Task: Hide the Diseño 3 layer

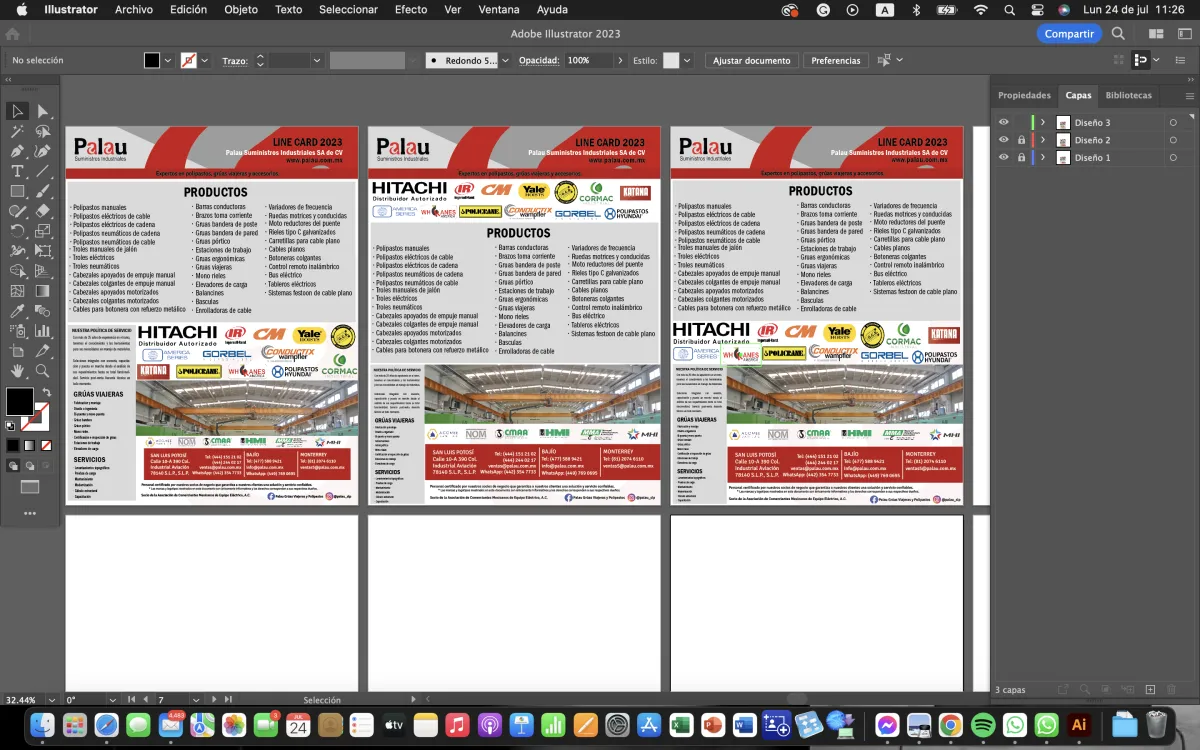Action: 1004,123
